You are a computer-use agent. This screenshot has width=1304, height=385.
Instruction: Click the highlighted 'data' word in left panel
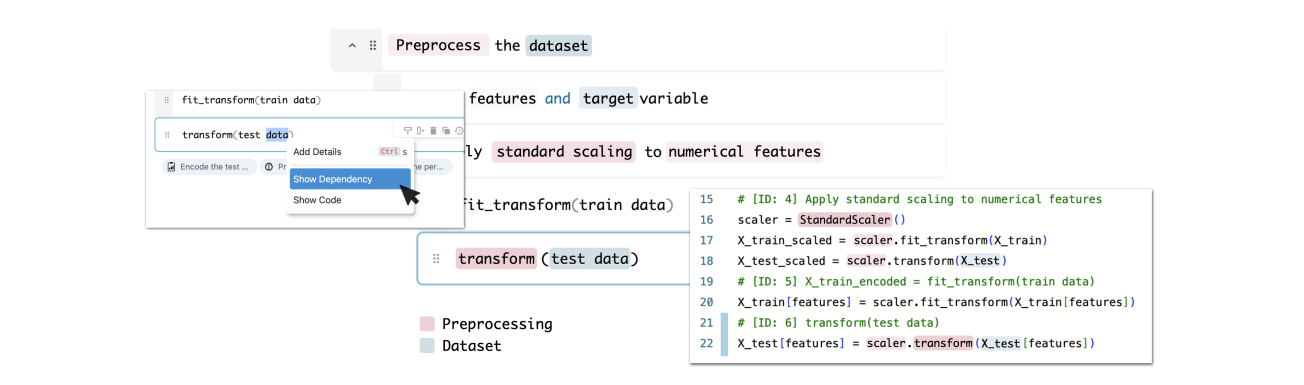click(277, 135)
